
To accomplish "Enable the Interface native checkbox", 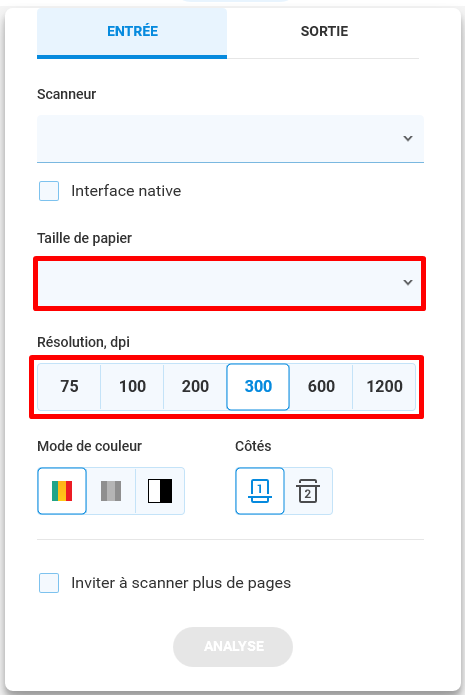I will click(x=49, y=191).
